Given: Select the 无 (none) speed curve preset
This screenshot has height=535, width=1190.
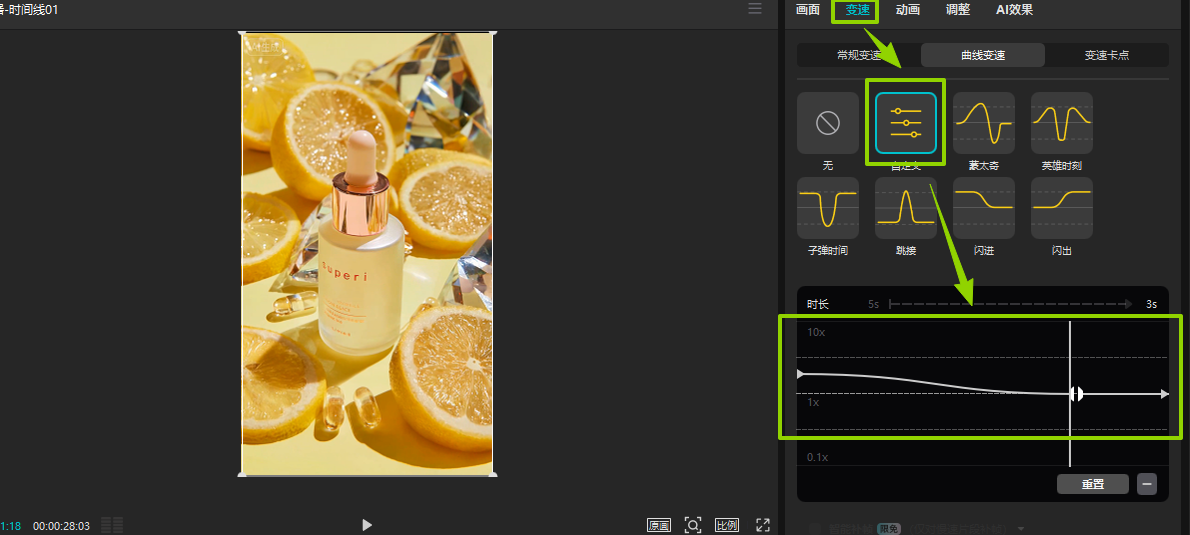Looking at the screenshot, I should (827, 123).
